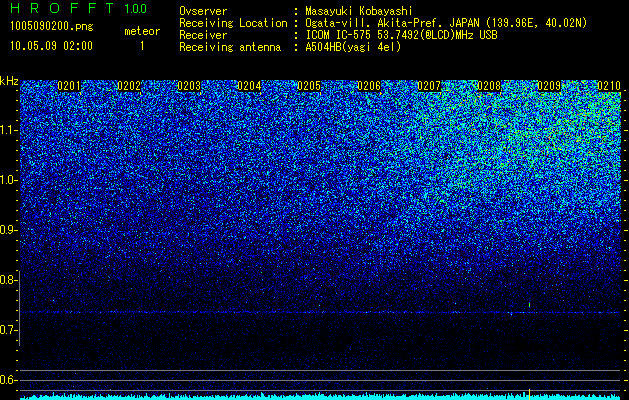Click the 1.0 kHz axis label
Viewport: 629px width, 400px height.
coord(9,180)
